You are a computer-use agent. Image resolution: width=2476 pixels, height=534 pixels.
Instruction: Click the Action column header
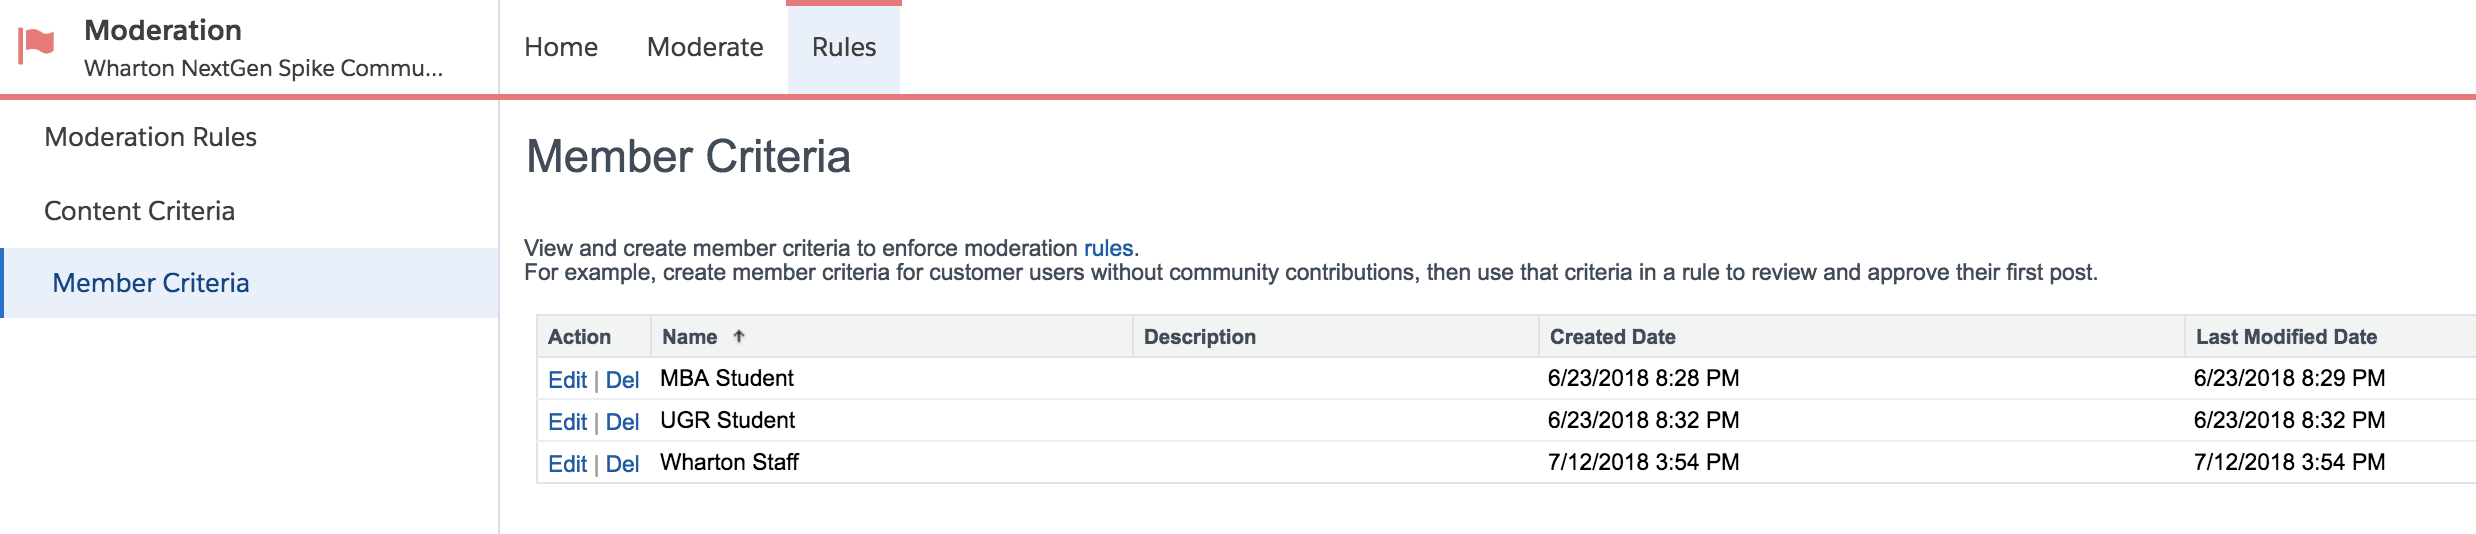point(580,337)
